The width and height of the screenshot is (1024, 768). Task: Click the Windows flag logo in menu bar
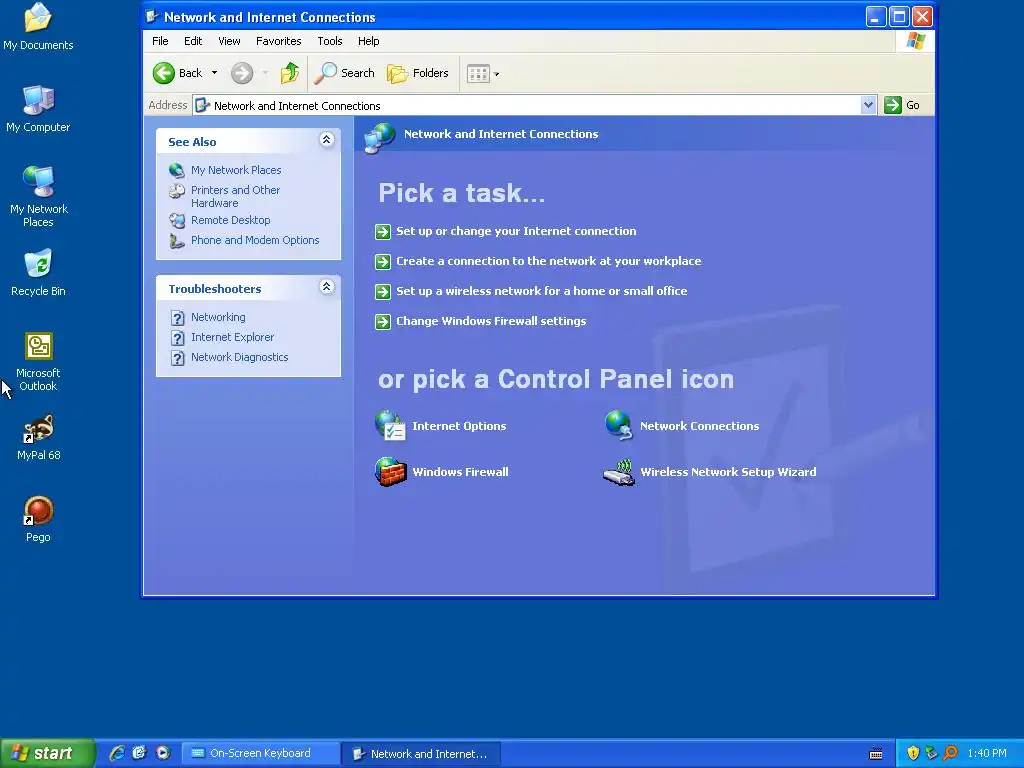pos(916,40)
